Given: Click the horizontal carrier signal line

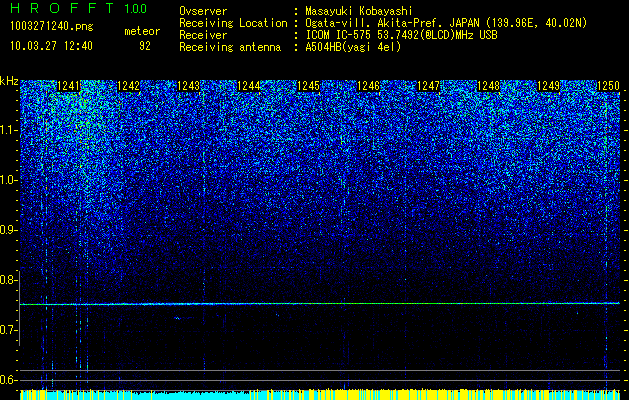Looking at the screenshot, I should pos(320,304).
